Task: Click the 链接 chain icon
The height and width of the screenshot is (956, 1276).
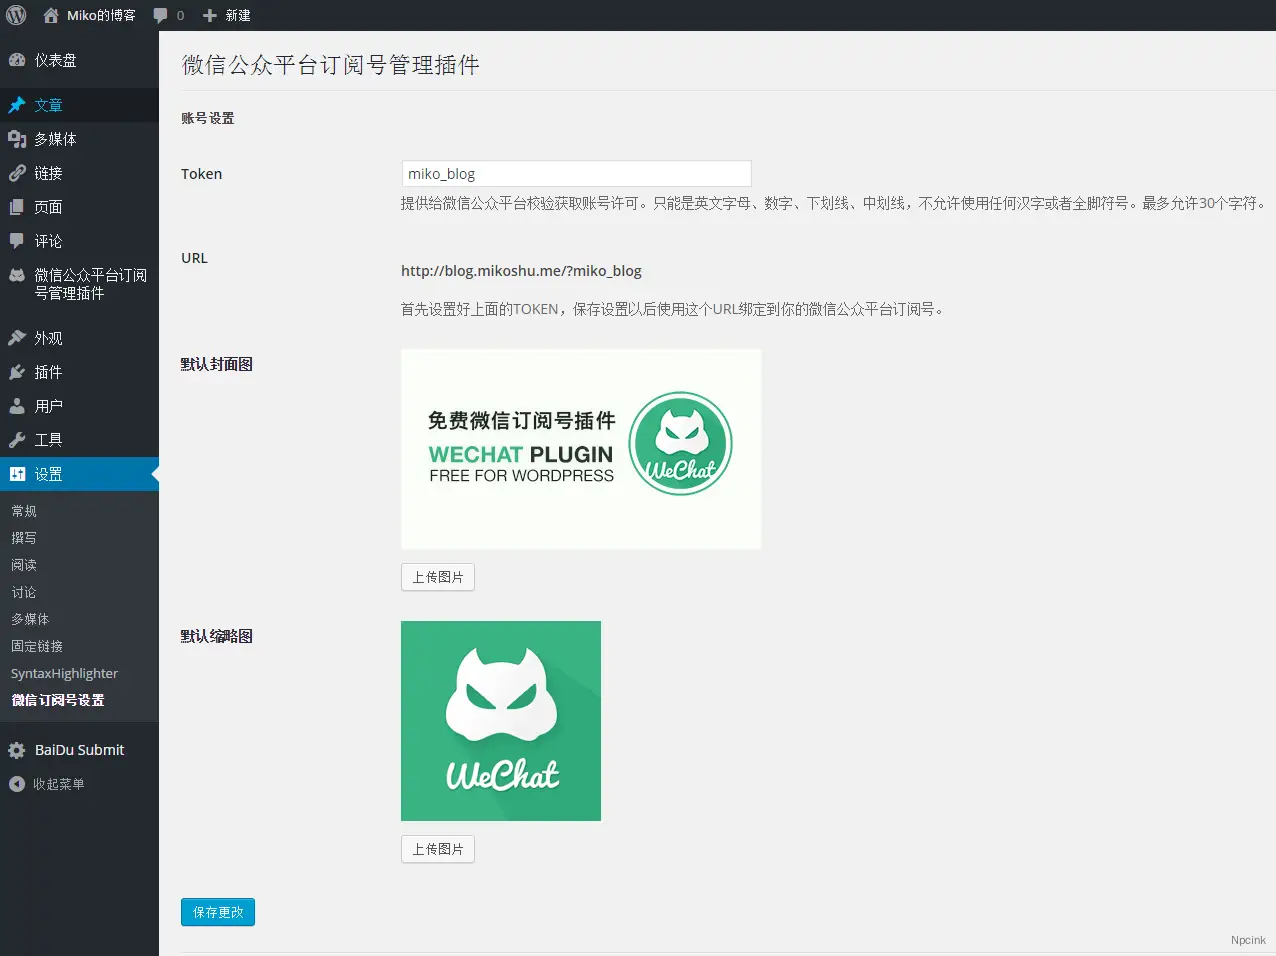Action: click(17, 173)
